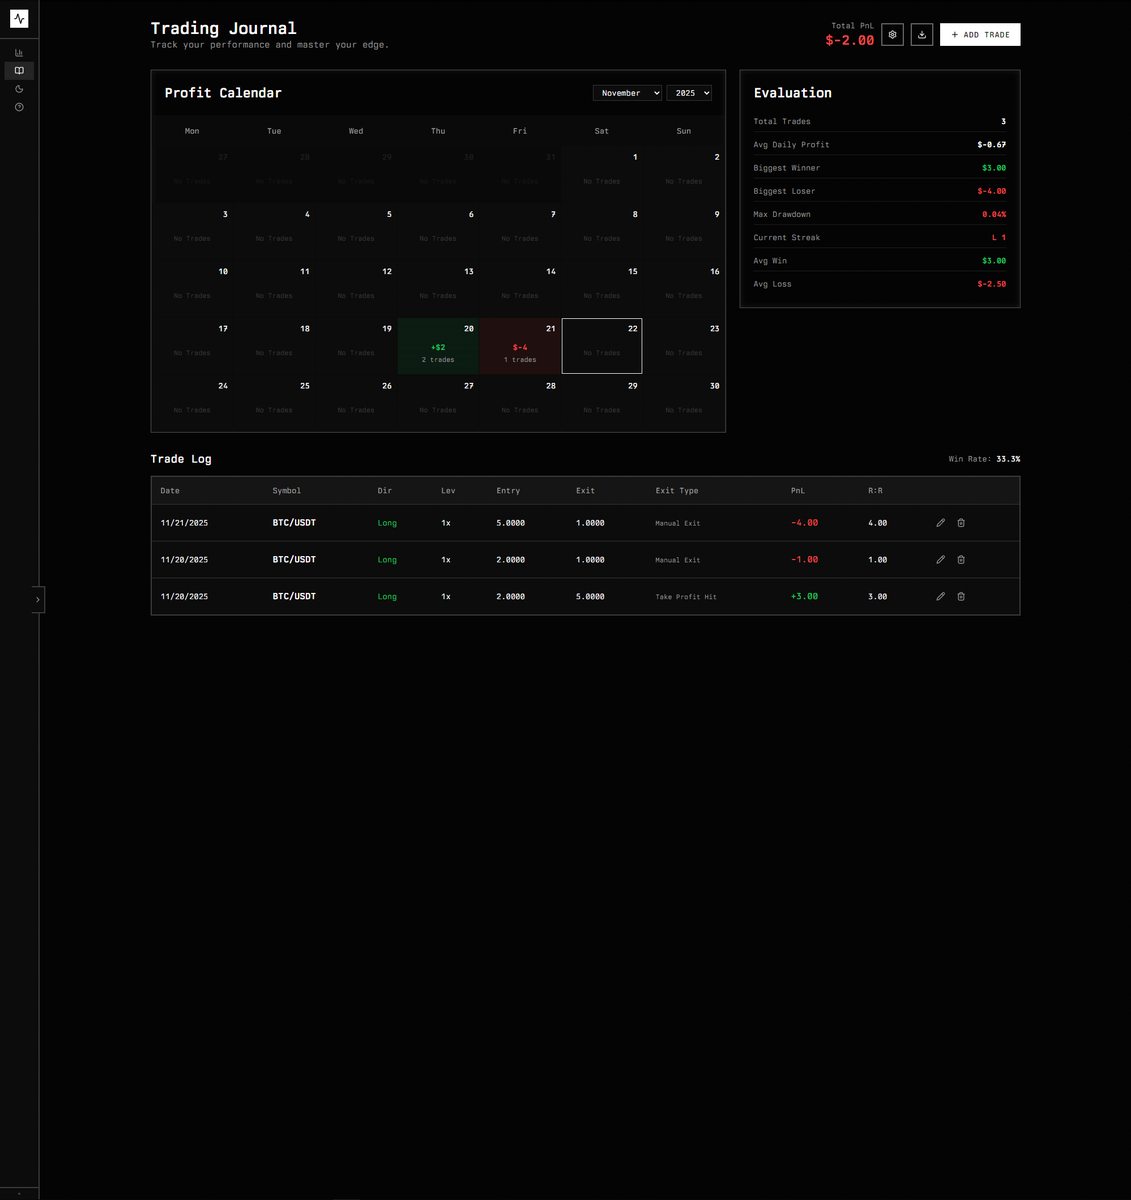Viewport: 1131px width, 1200px height.
Task: Click the Exit Type column header
Action: tap(677, 491)
